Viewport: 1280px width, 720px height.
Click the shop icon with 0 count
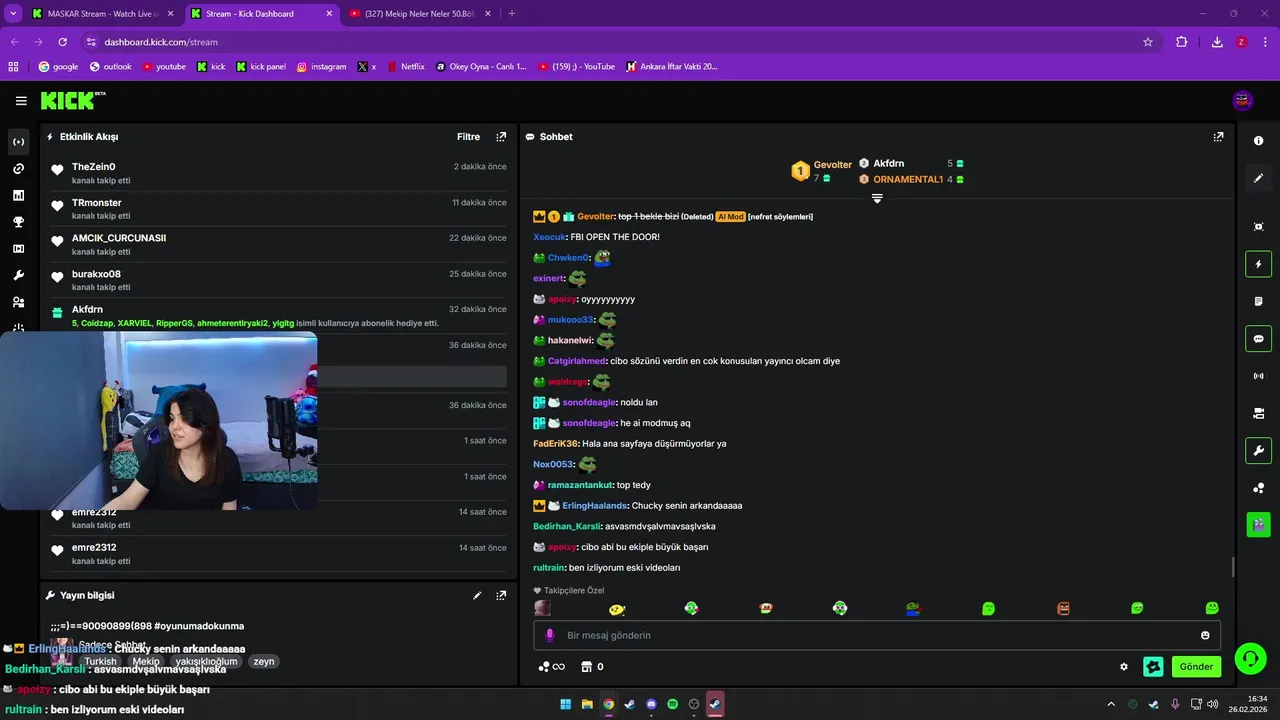tap(592, 667)
